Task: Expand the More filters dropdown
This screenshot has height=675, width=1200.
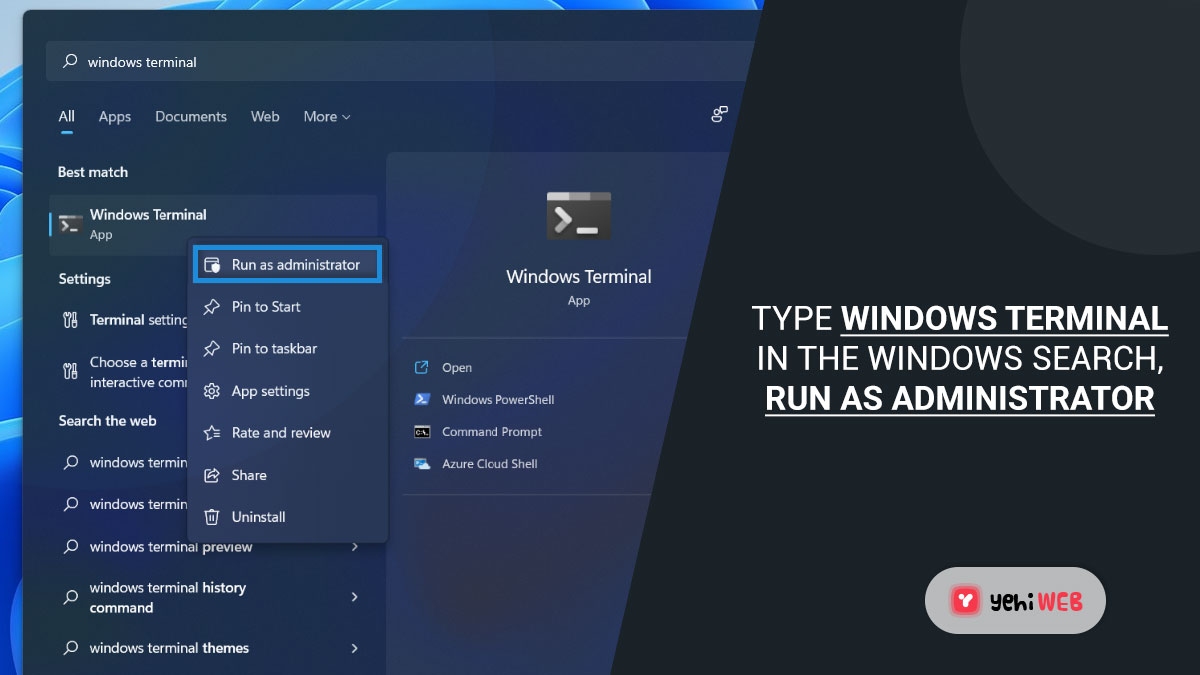Action: [x=326, y=116]
